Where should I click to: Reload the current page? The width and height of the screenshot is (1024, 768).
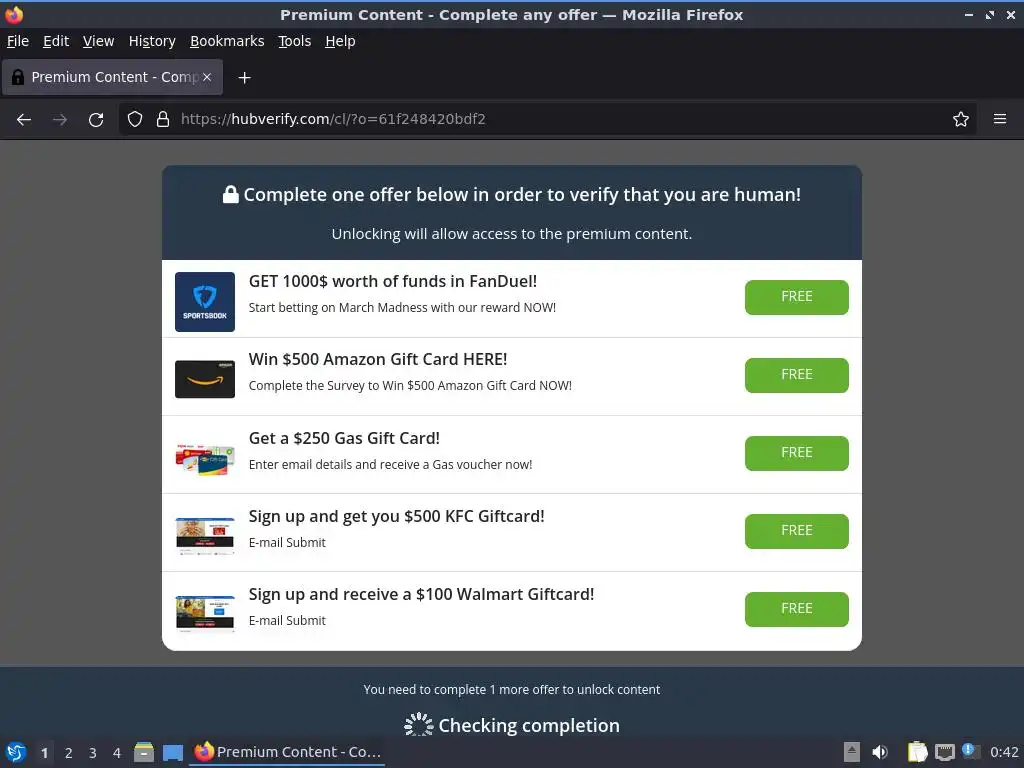tap(96, 120)
